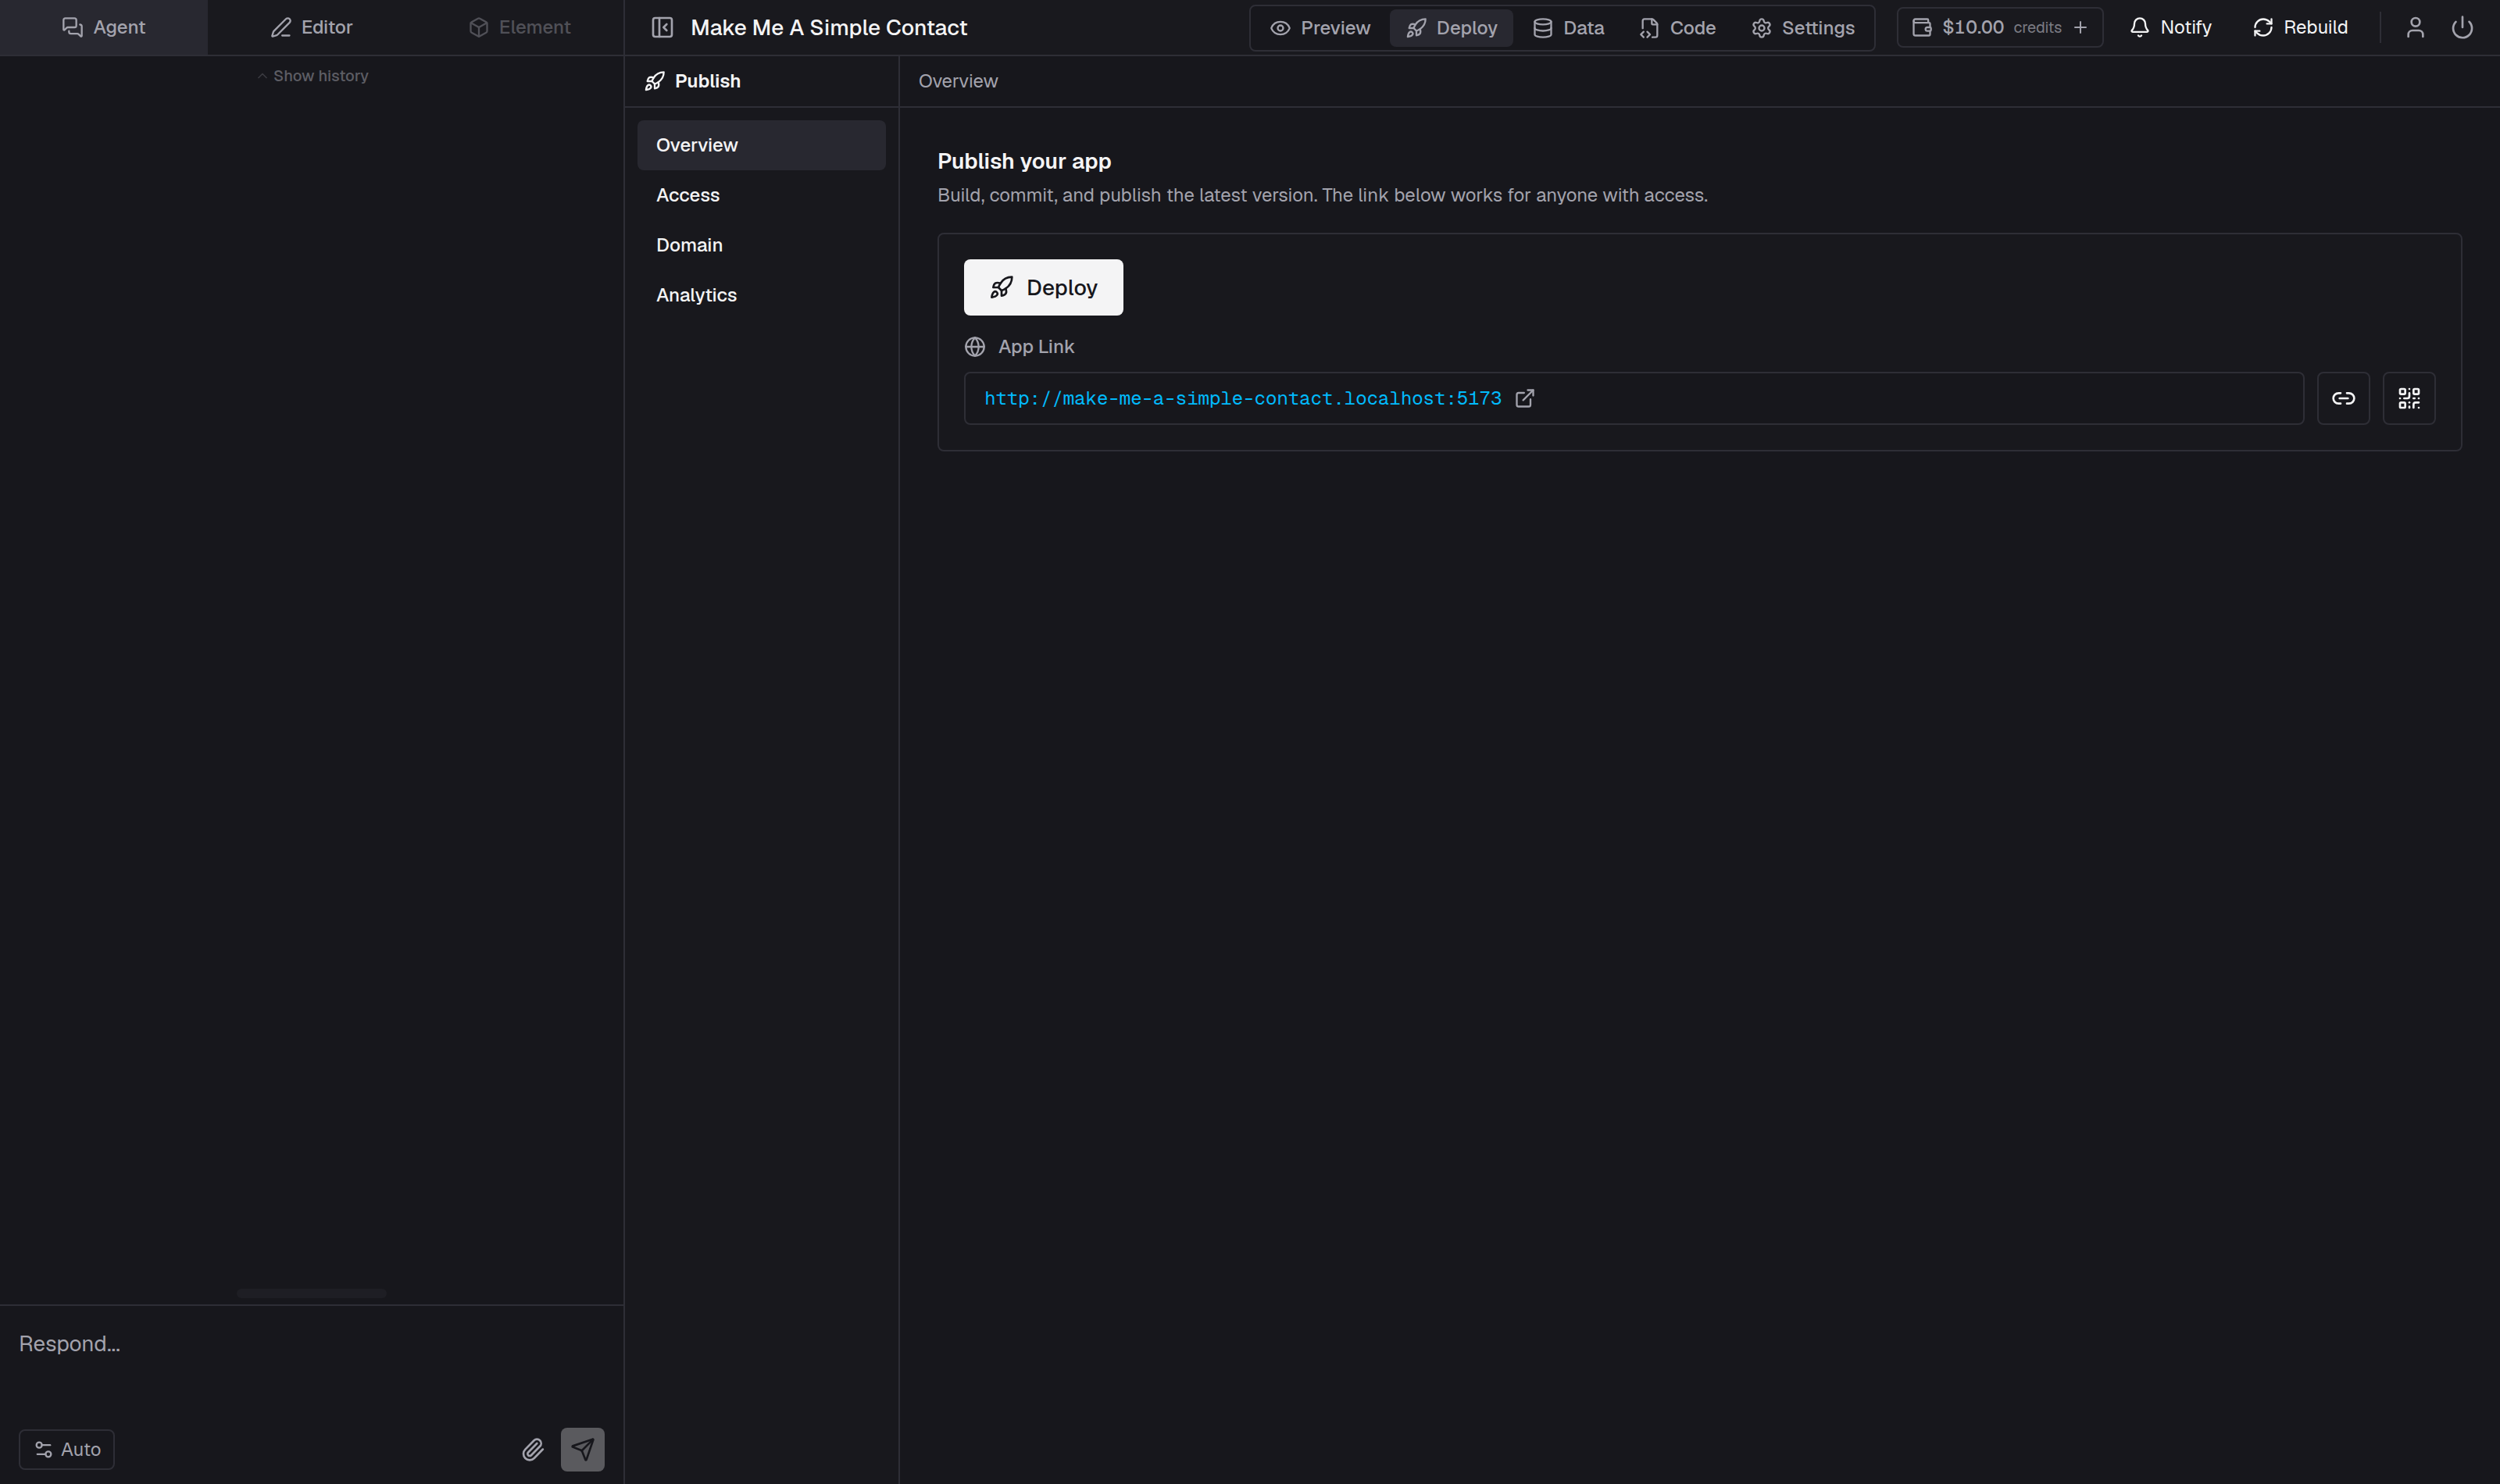
Task: Open the Code view
Action: (1677, 27)
